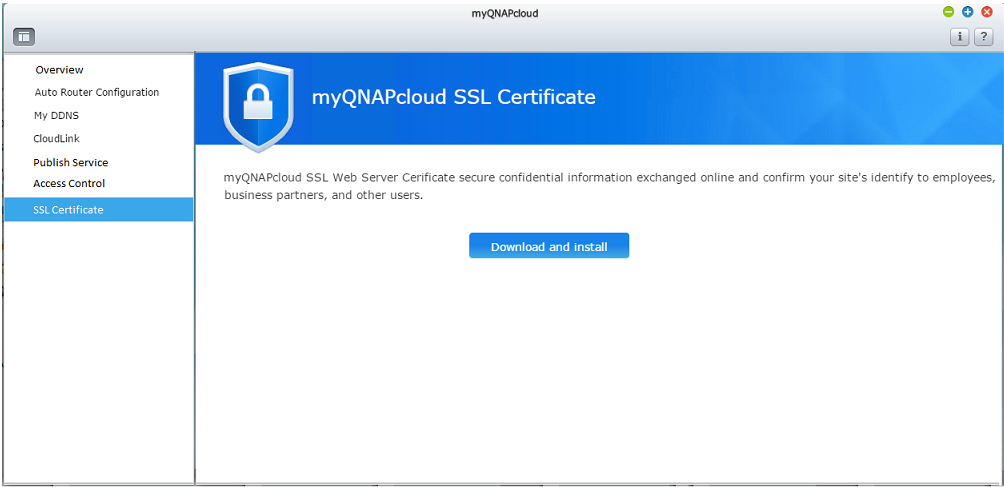Open the Overview section
The height and width of the screenshot is (487, 1004).
(60, 70)
